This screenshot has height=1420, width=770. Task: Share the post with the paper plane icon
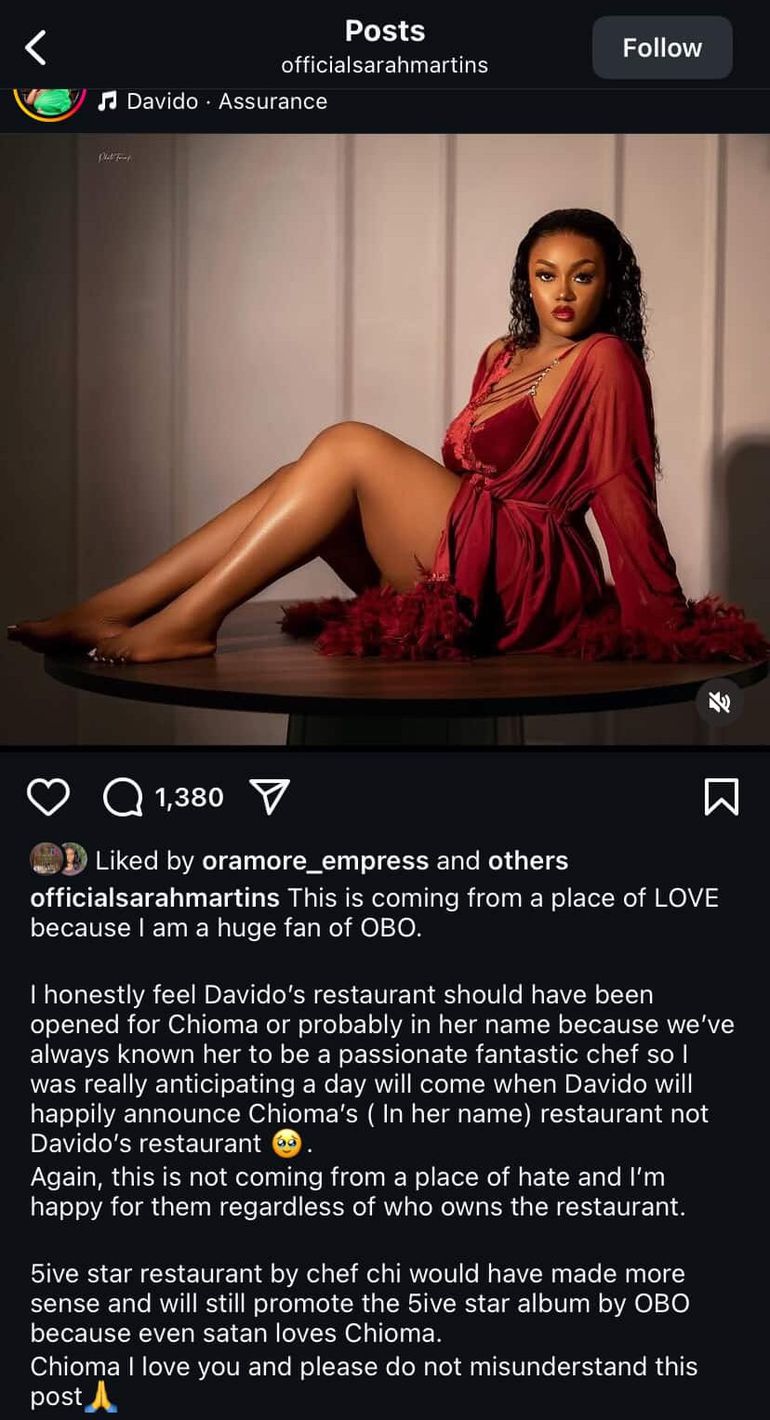point(269,796)
